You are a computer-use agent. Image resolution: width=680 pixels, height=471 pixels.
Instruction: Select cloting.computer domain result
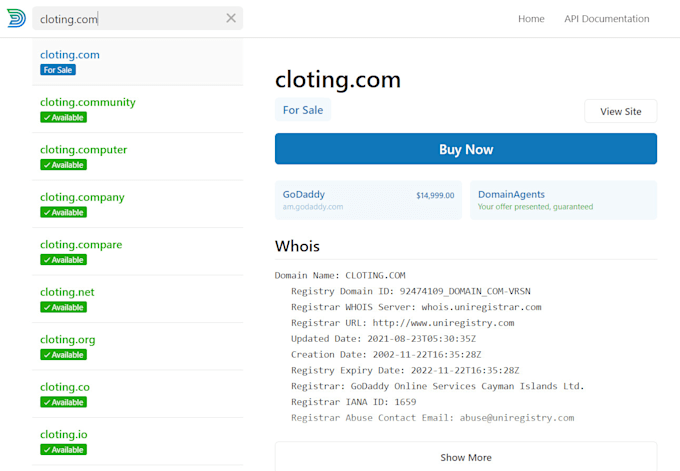[x=137, y=157]
